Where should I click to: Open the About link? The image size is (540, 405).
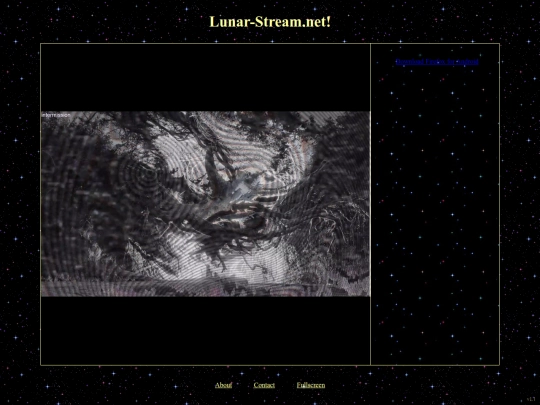[223, 385]
